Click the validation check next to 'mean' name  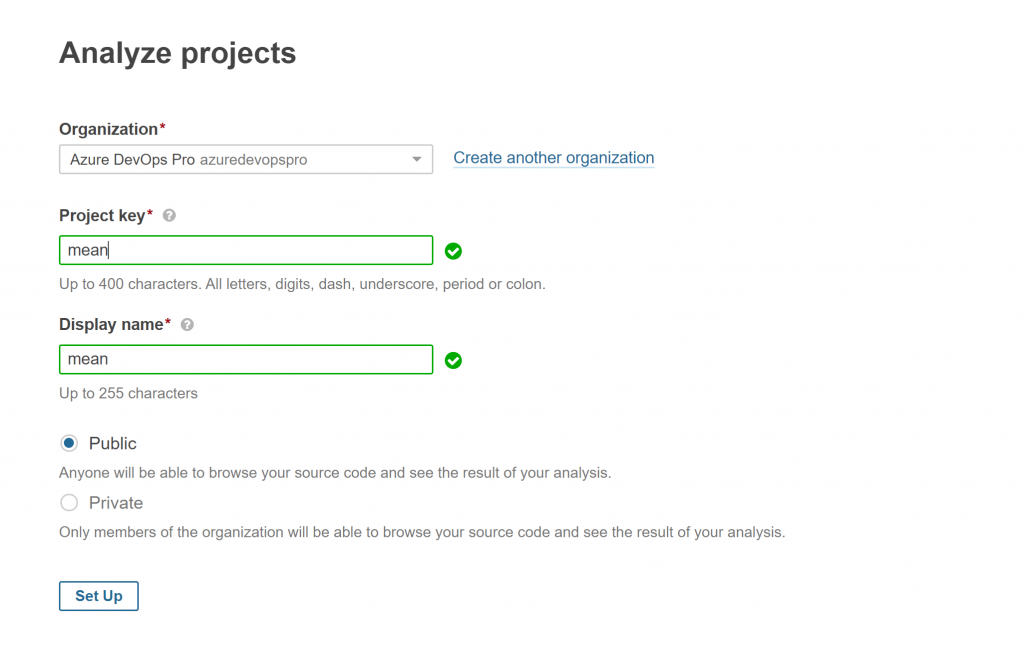(453, 361)
